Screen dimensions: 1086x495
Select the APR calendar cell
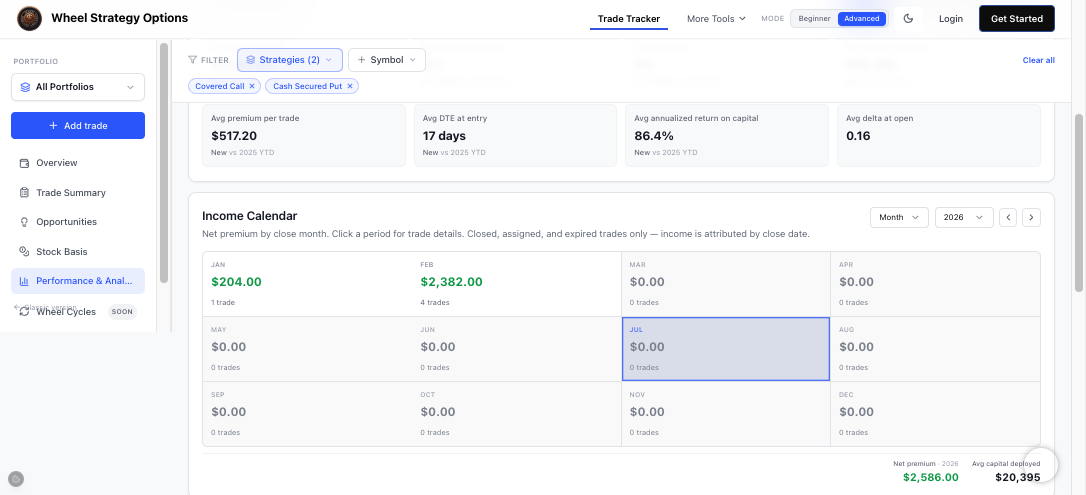935,284
